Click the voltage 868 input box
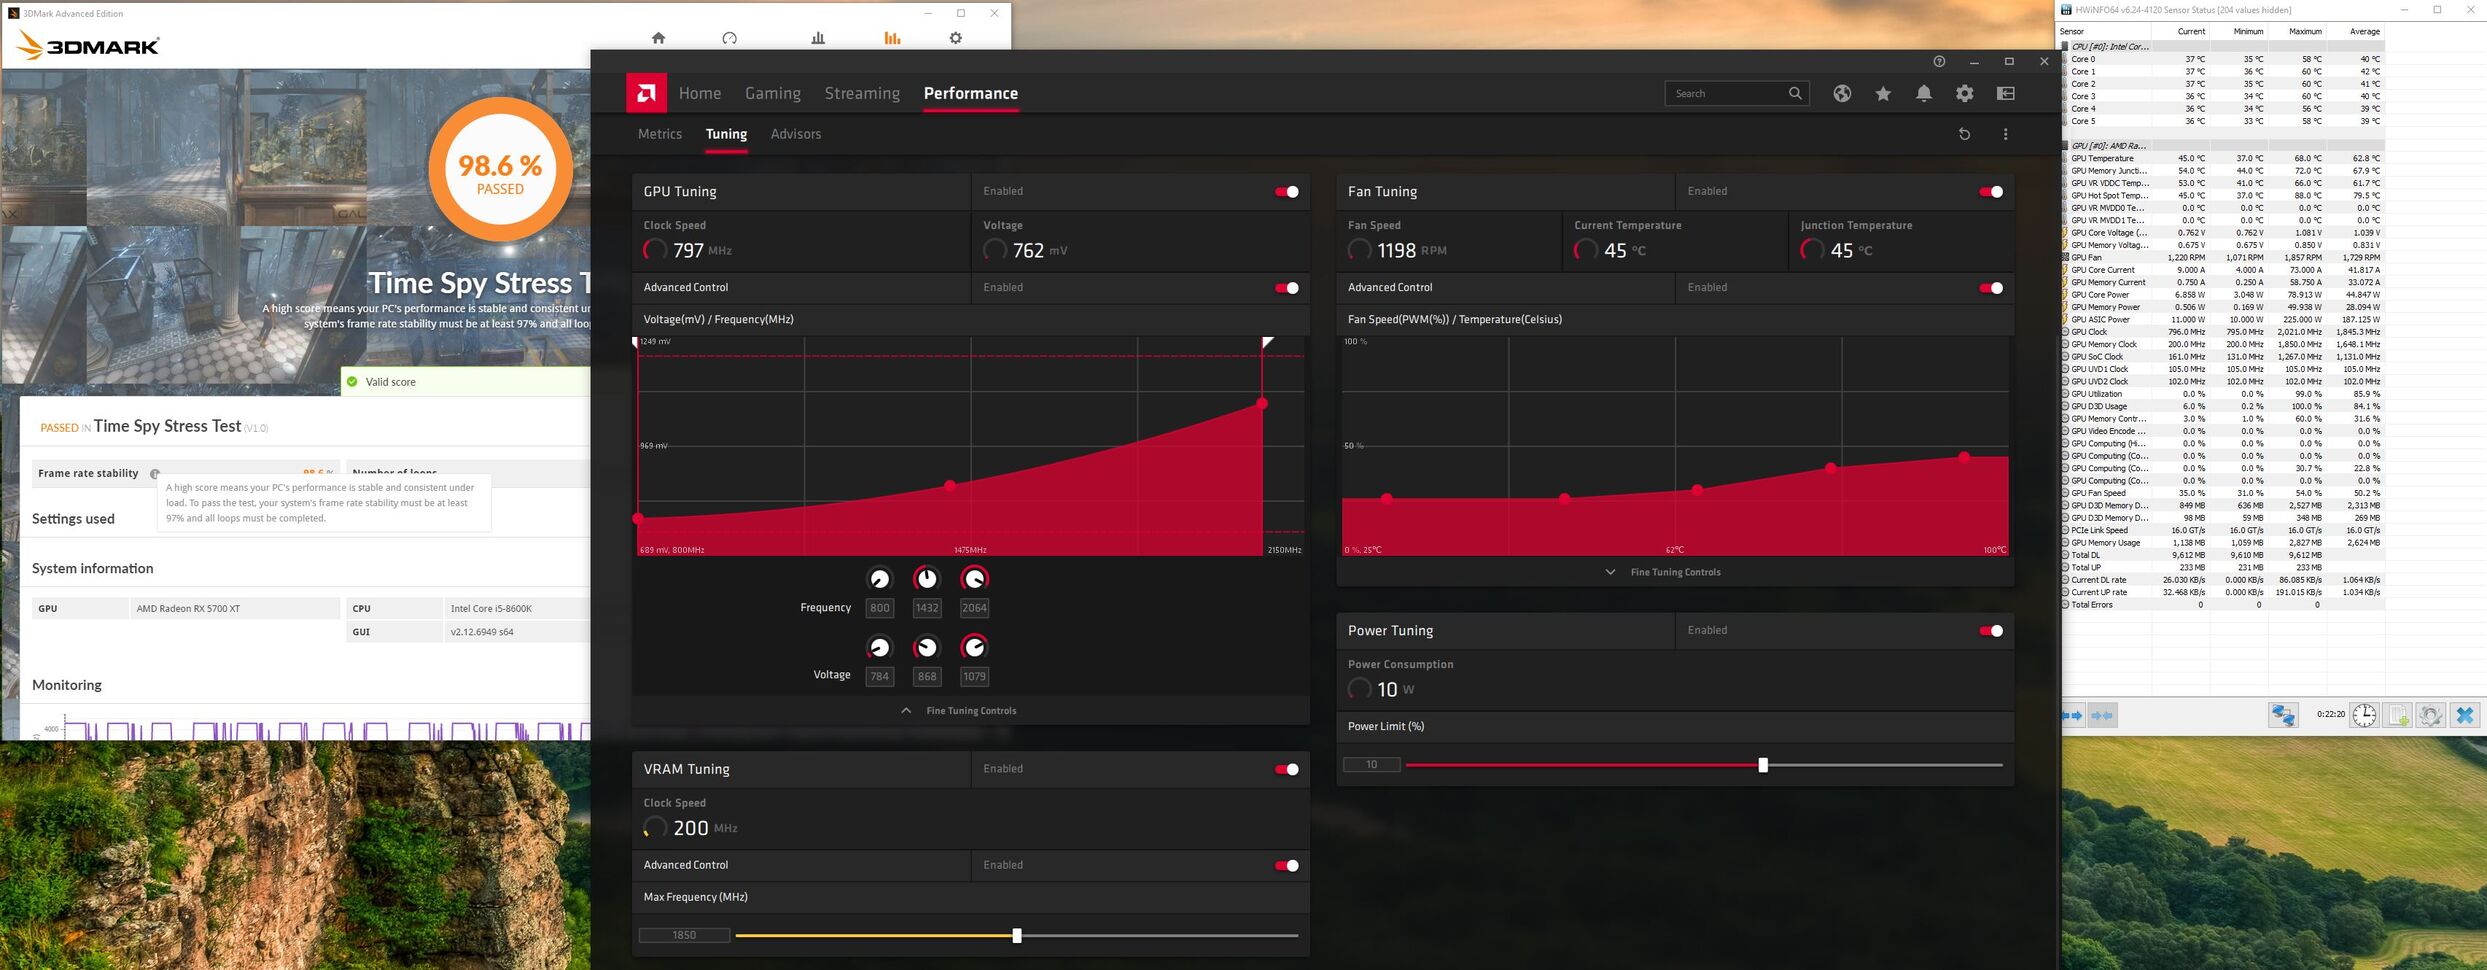Image resolution: width=2487 pixels, height=970 pixels. pyautogui.click(x=927, y=677)
